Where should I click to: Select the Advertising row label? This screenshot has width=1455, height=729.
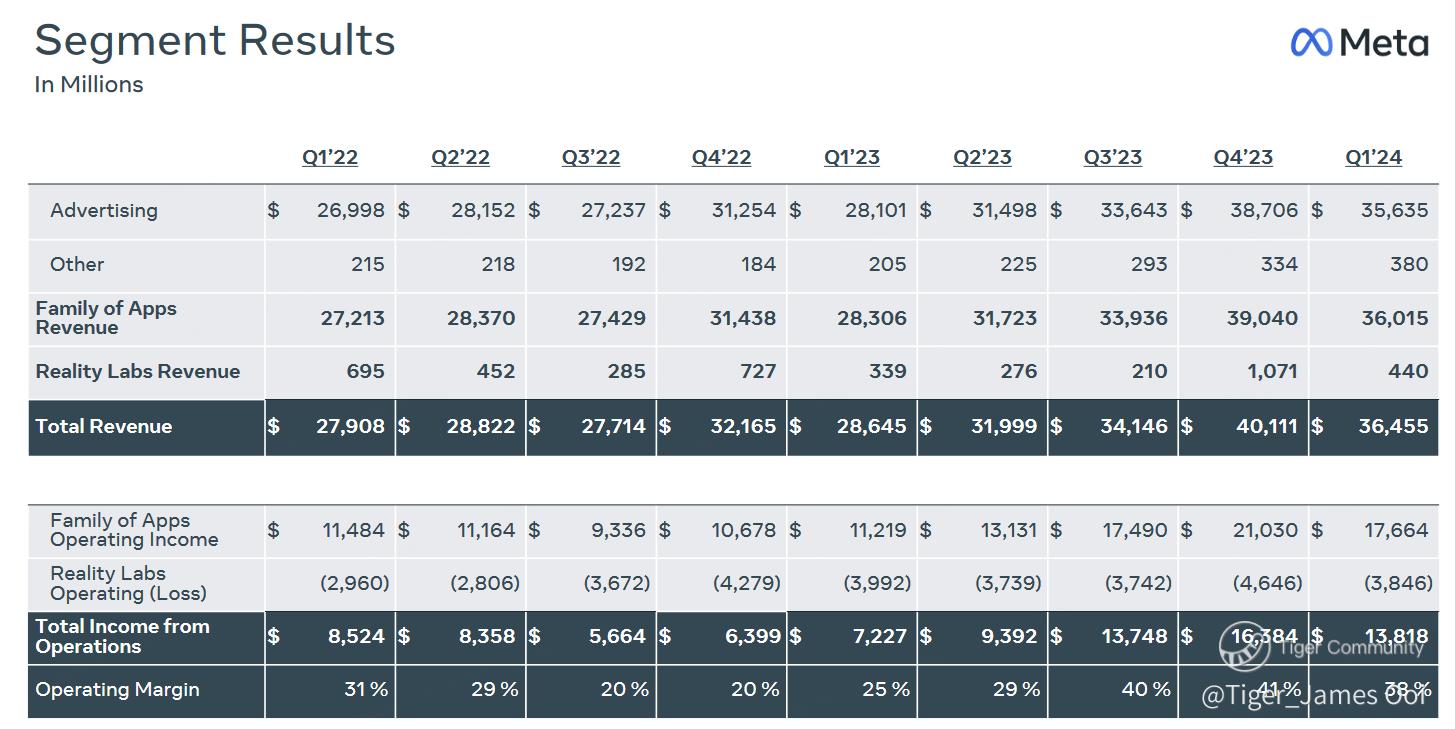pyautogui.click(x=104, y=210)
